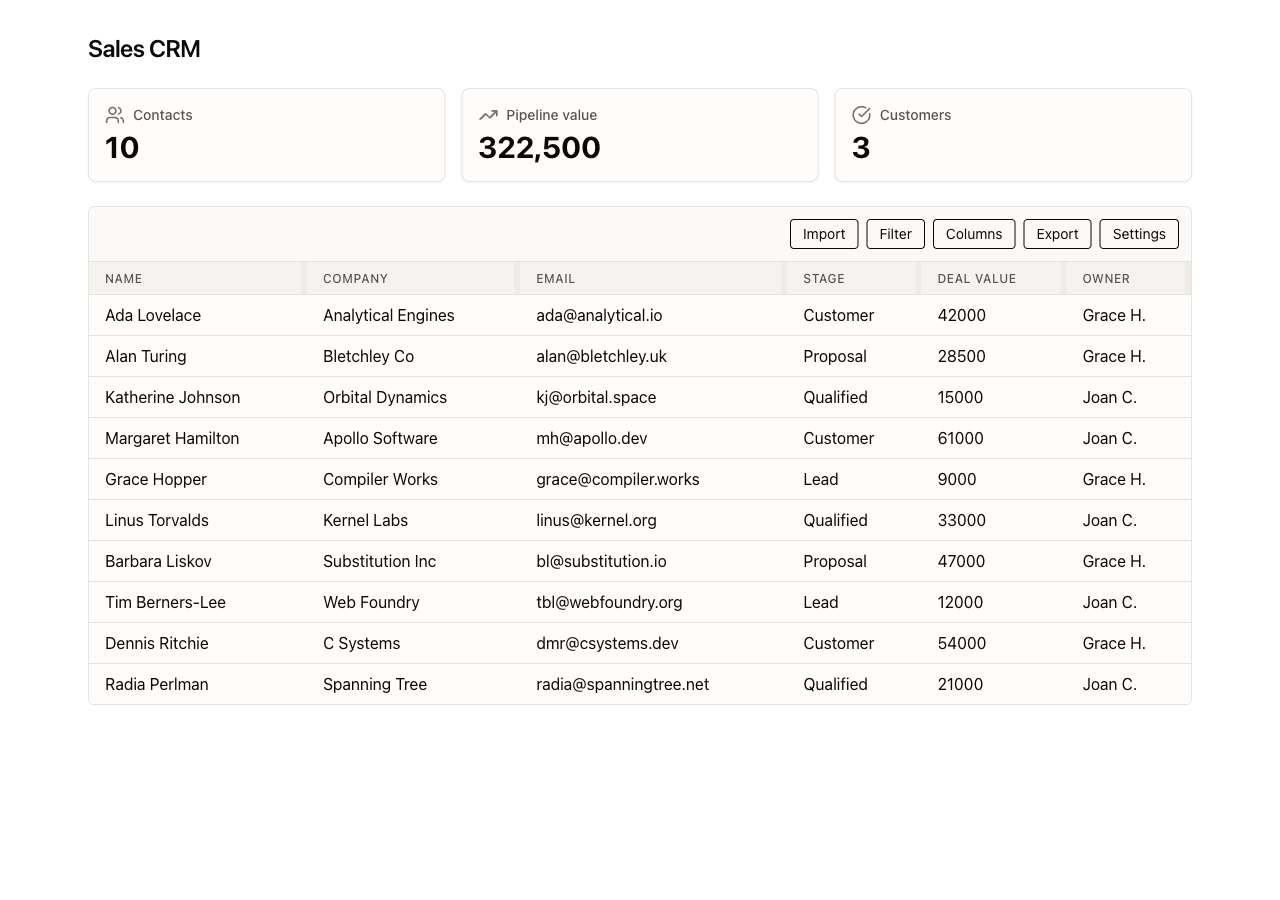Click the Stage cell in Grace Hopper's row
This screenshot has height=900, width=1280.
tap(854, 479)
